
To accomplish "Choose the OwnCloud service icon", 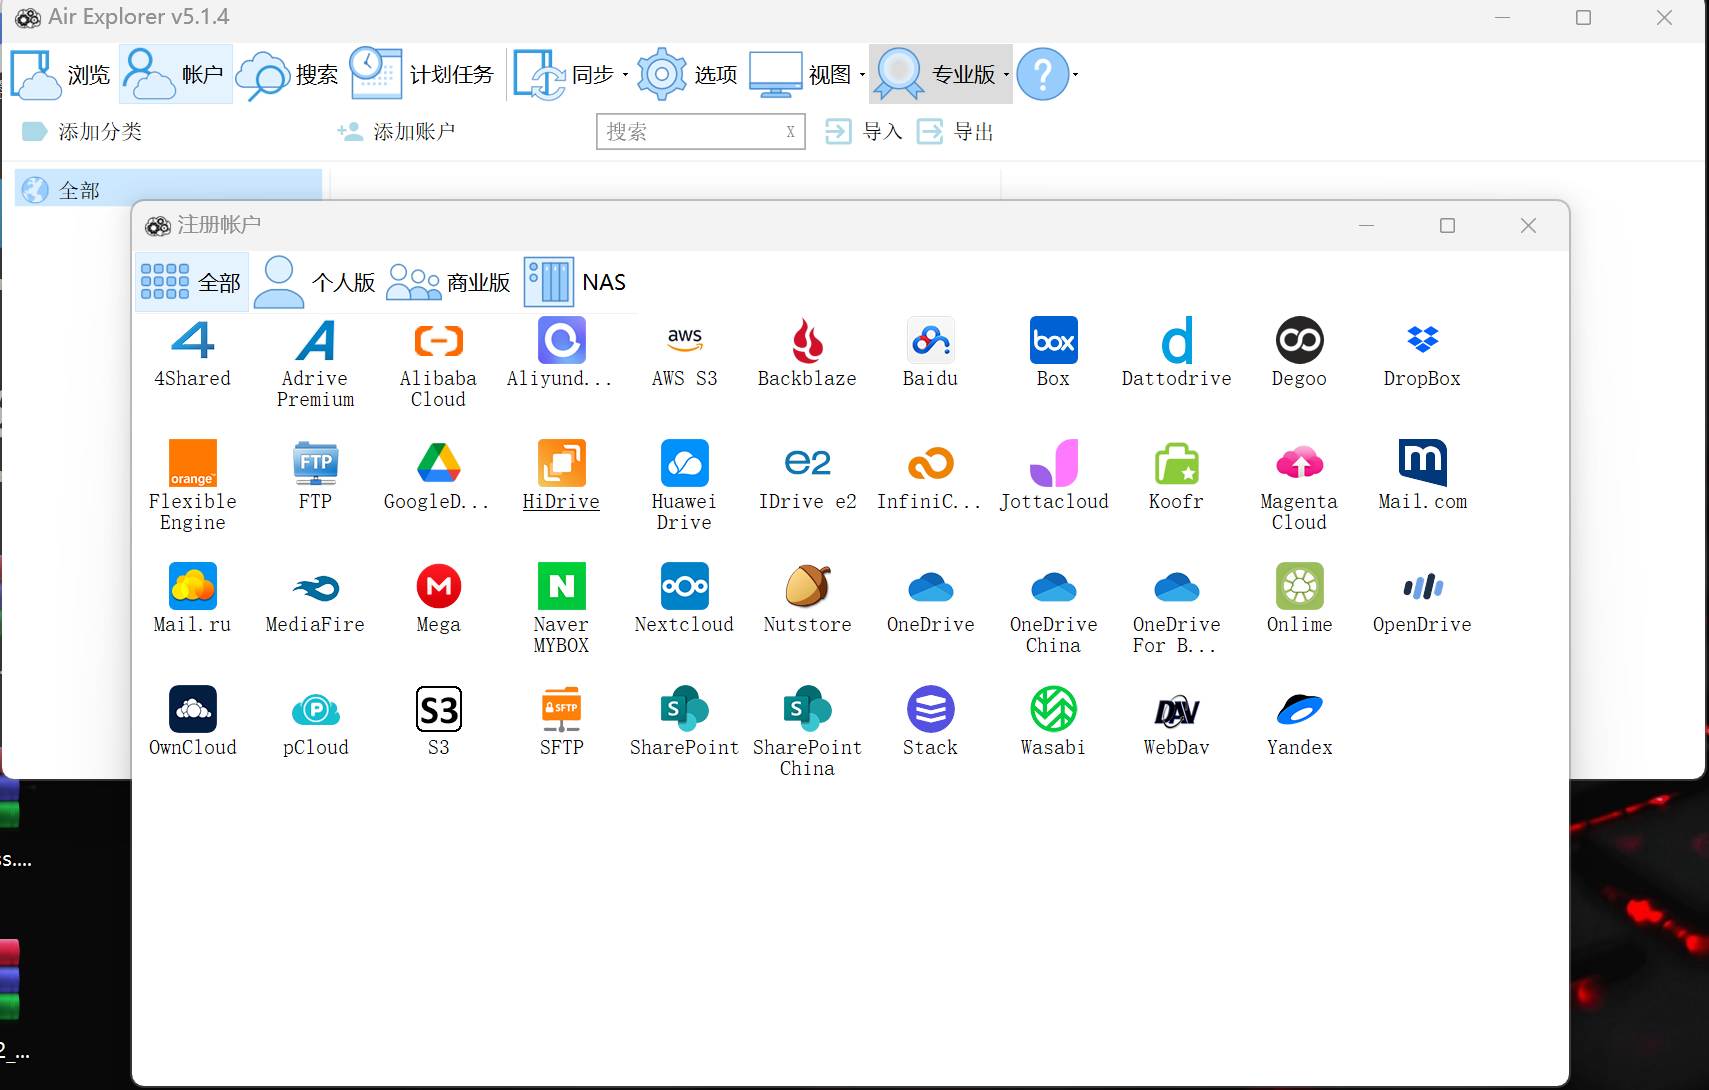I will pos(193,710).
